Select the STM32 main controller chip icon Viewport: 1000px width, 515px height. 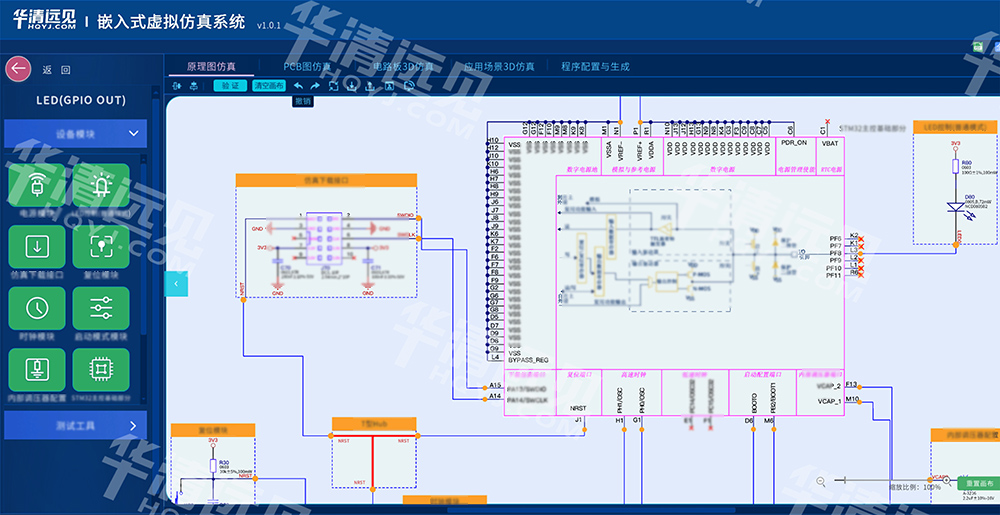coord(101,370)
